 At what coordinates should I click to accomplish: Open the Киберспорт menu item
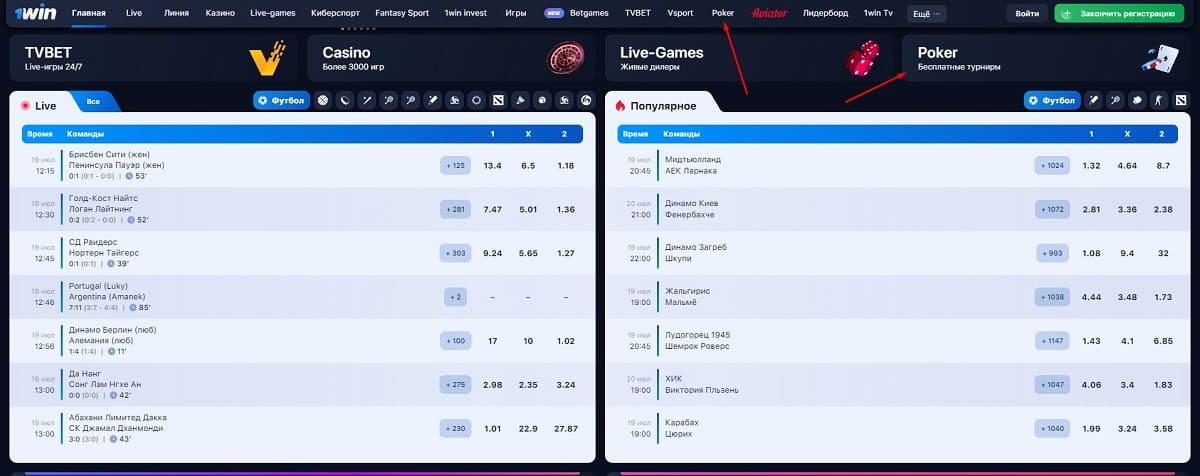pos(338,14)
